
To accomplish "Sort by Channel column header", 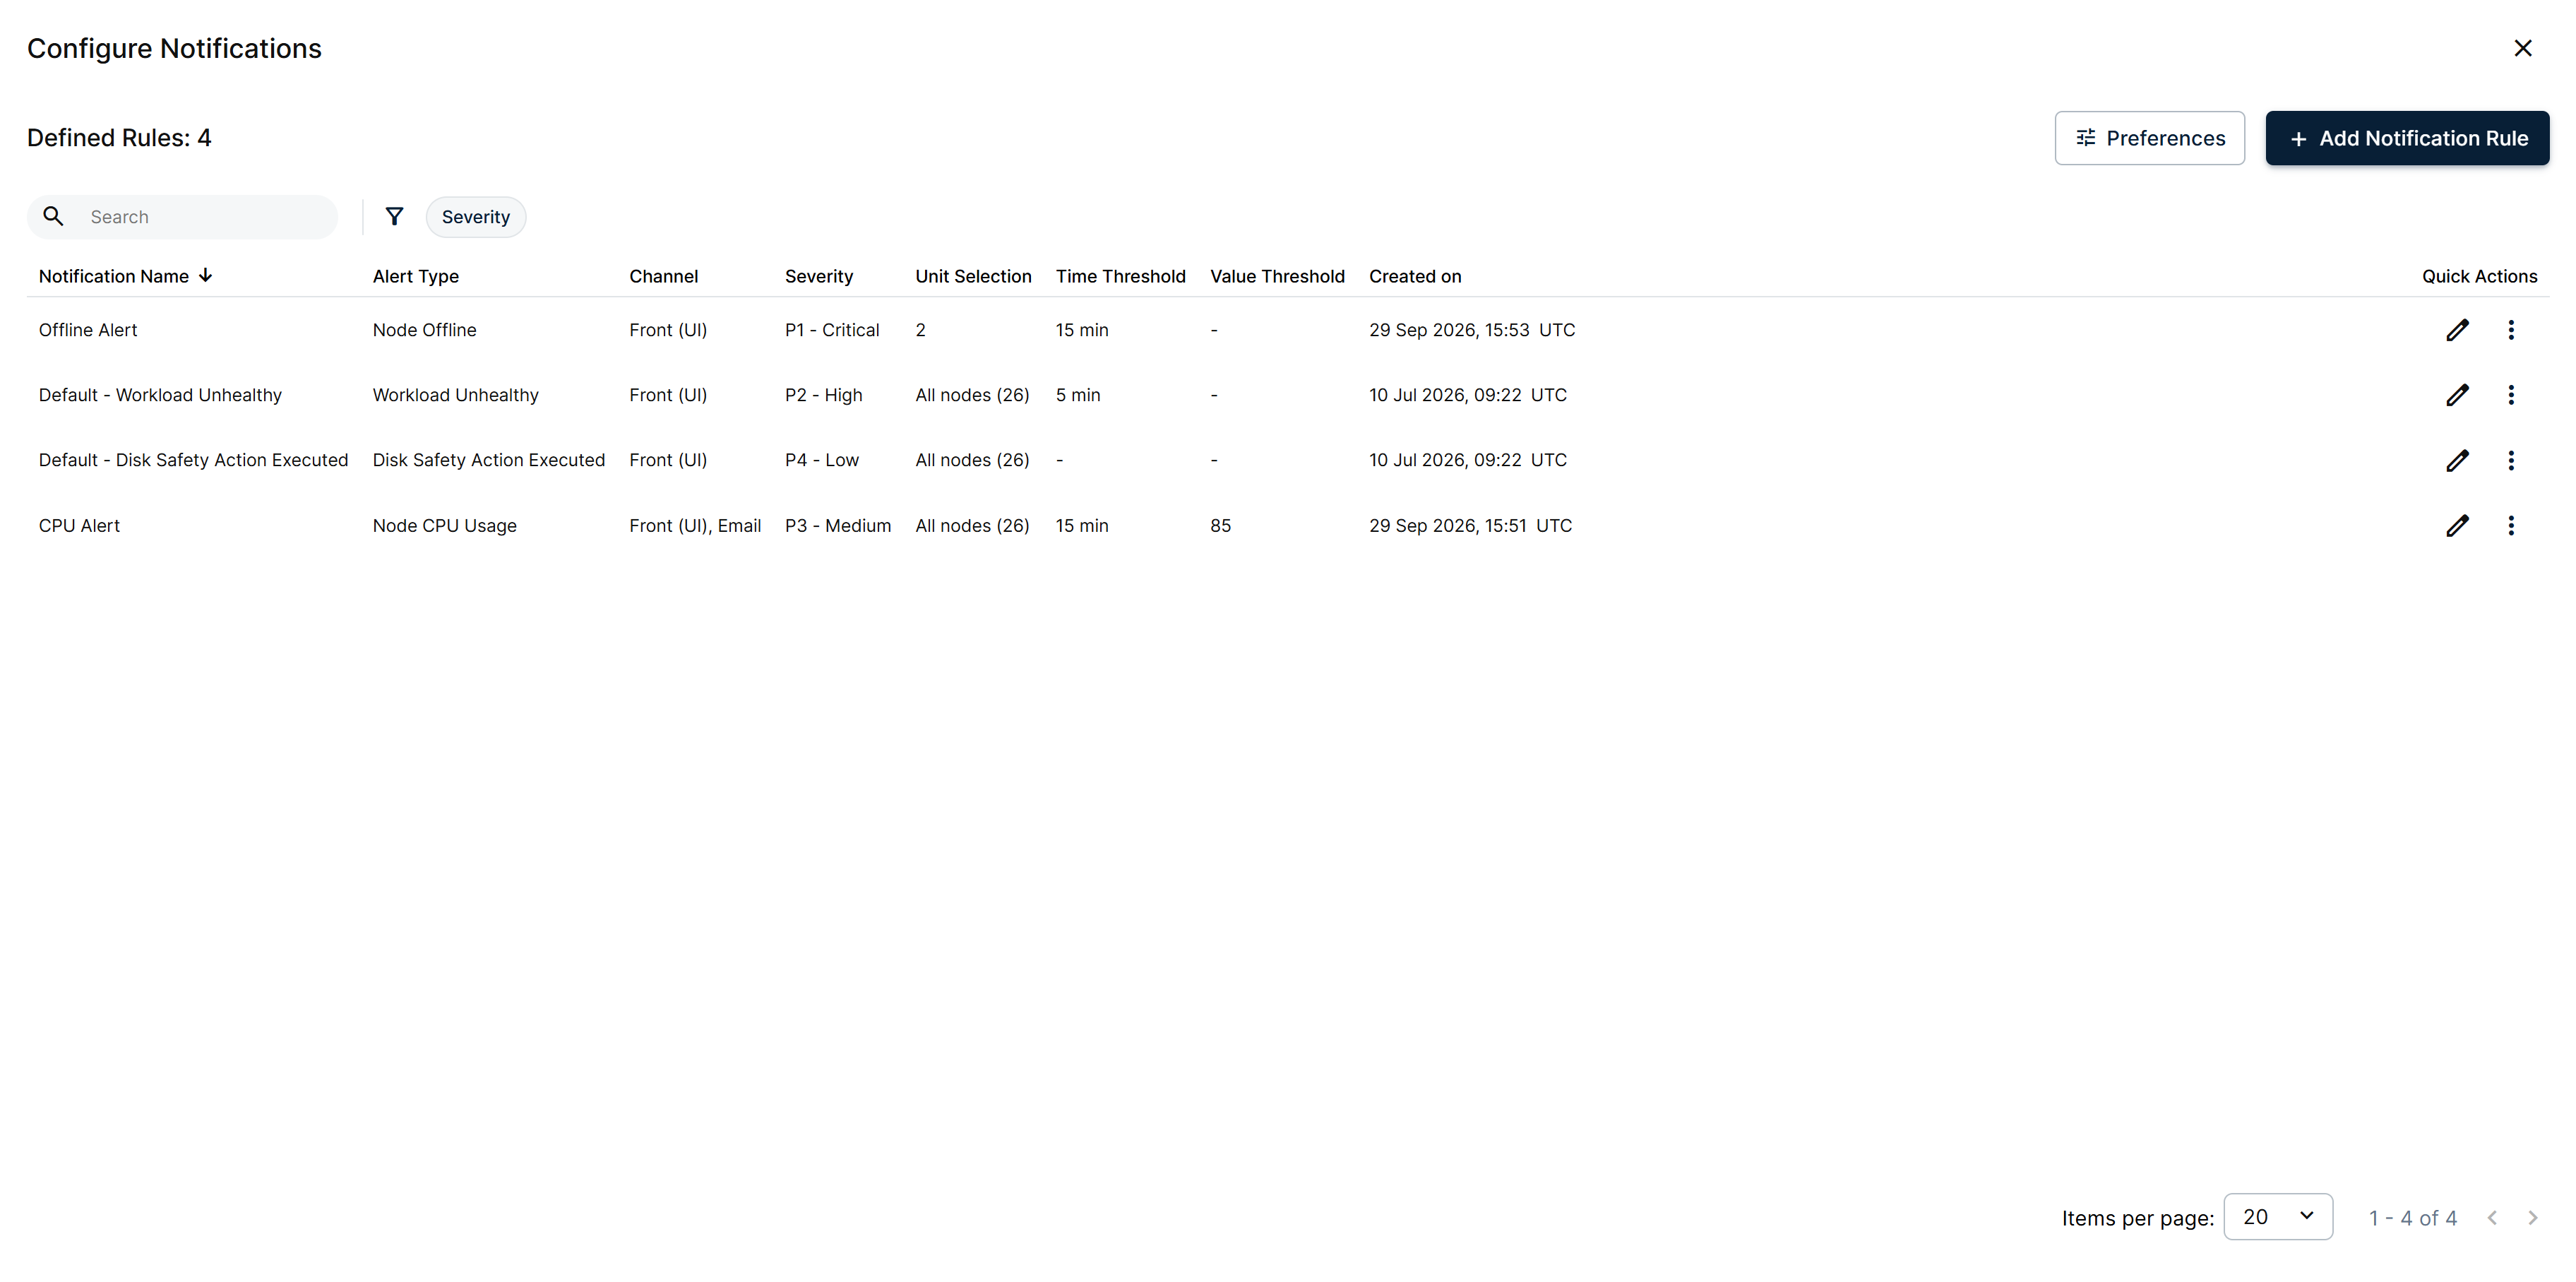I will pos(663,276).
